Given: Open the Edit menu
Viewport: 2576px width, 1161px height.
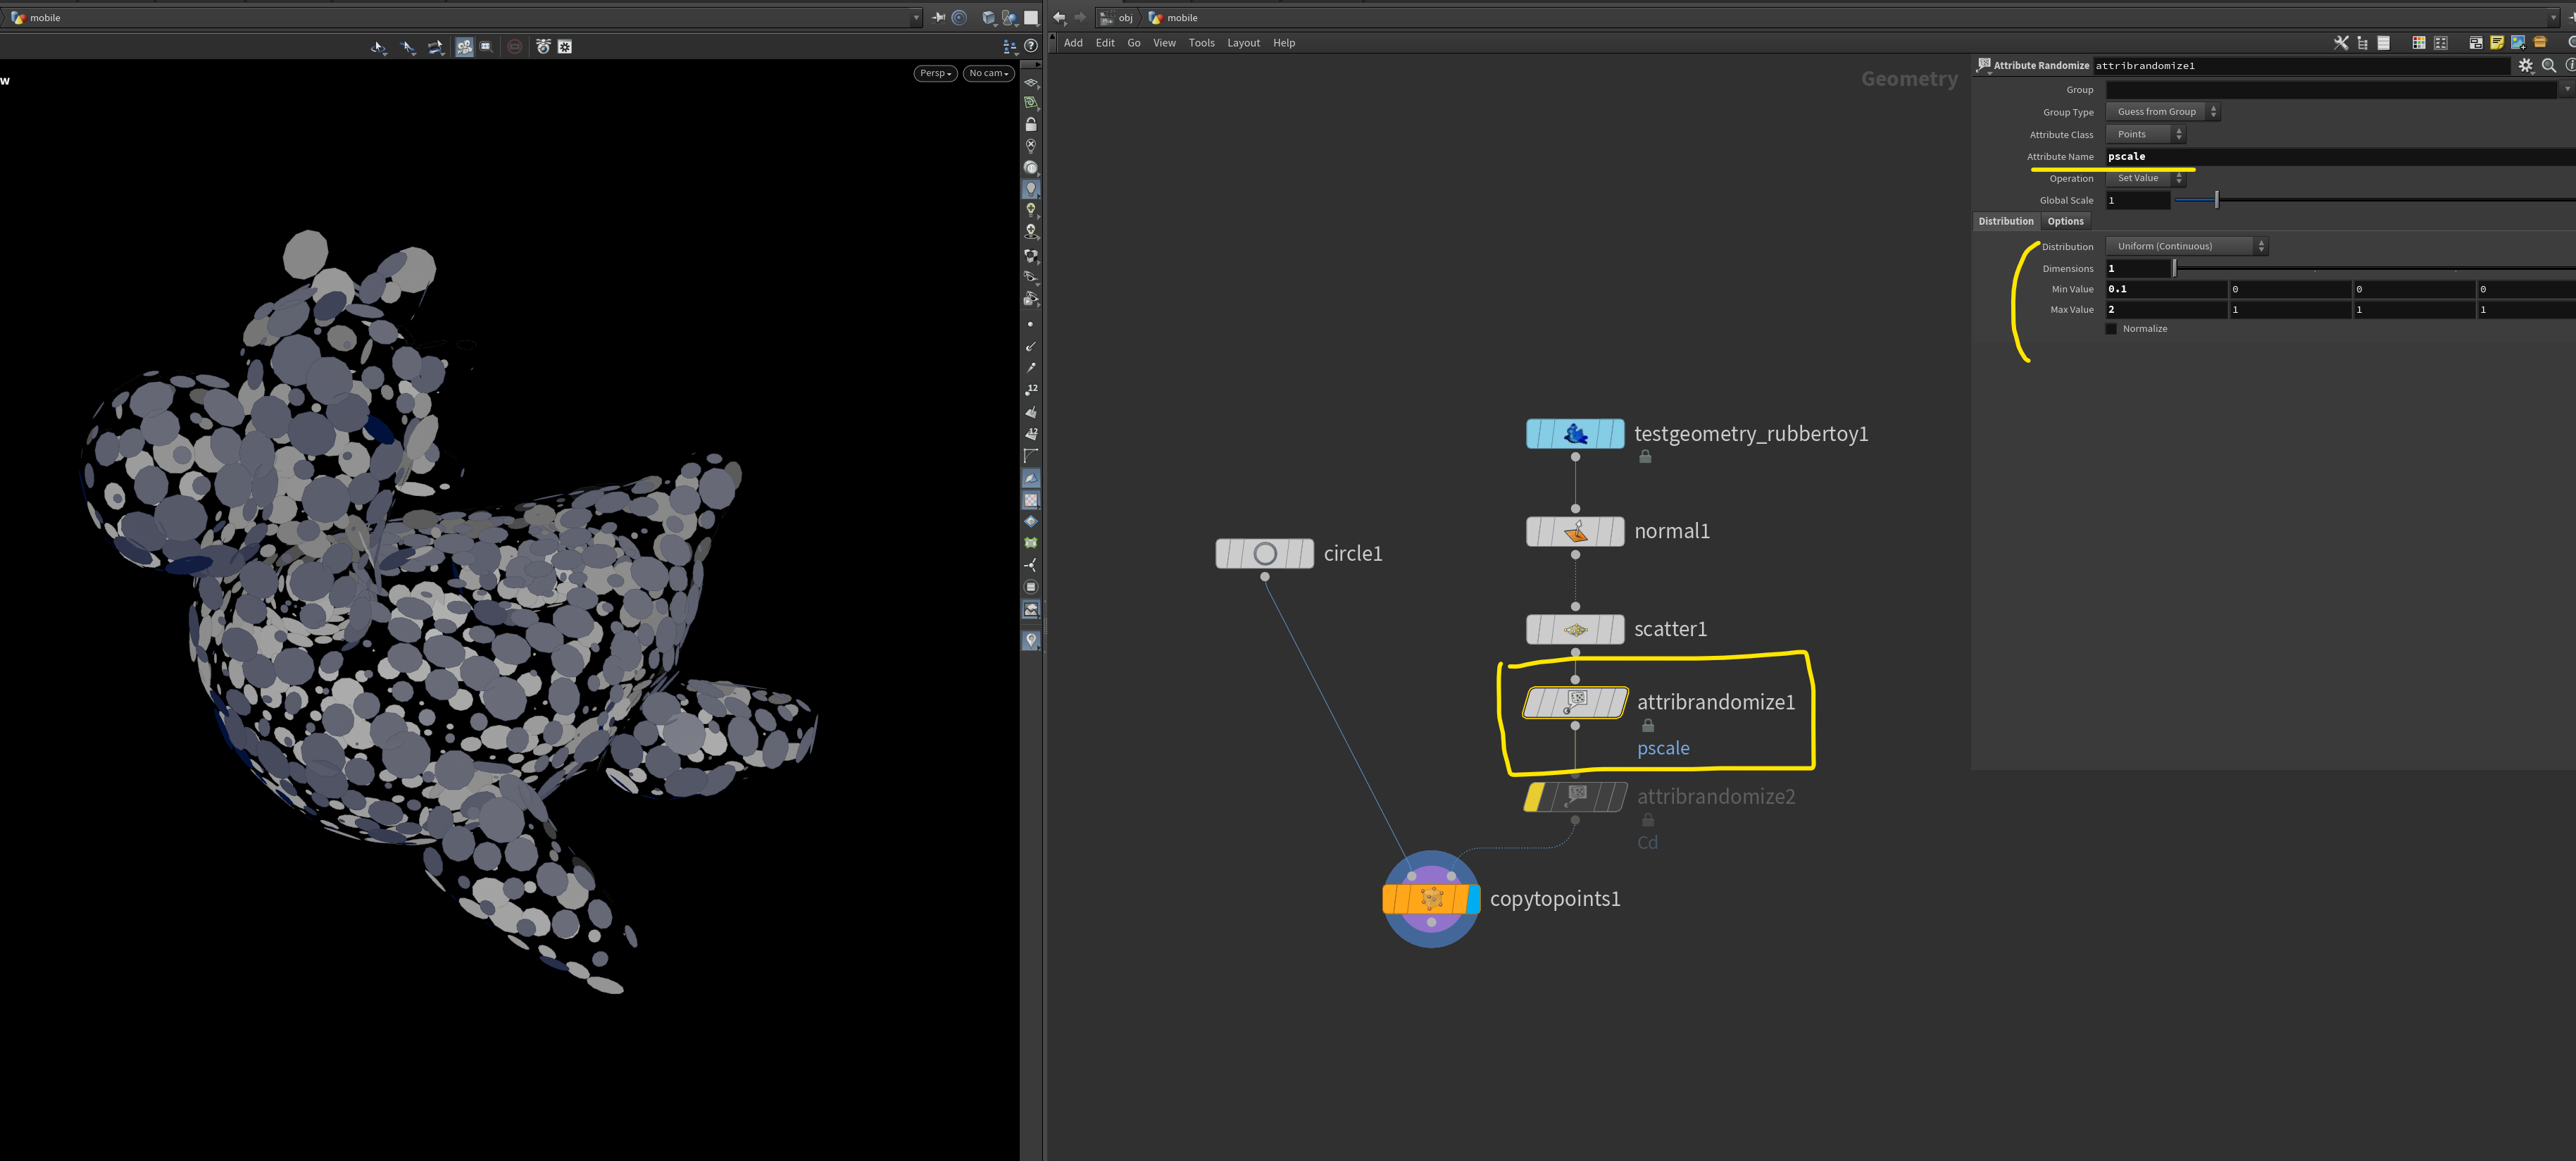Looking at the screenshot, I should point(1105,43).
